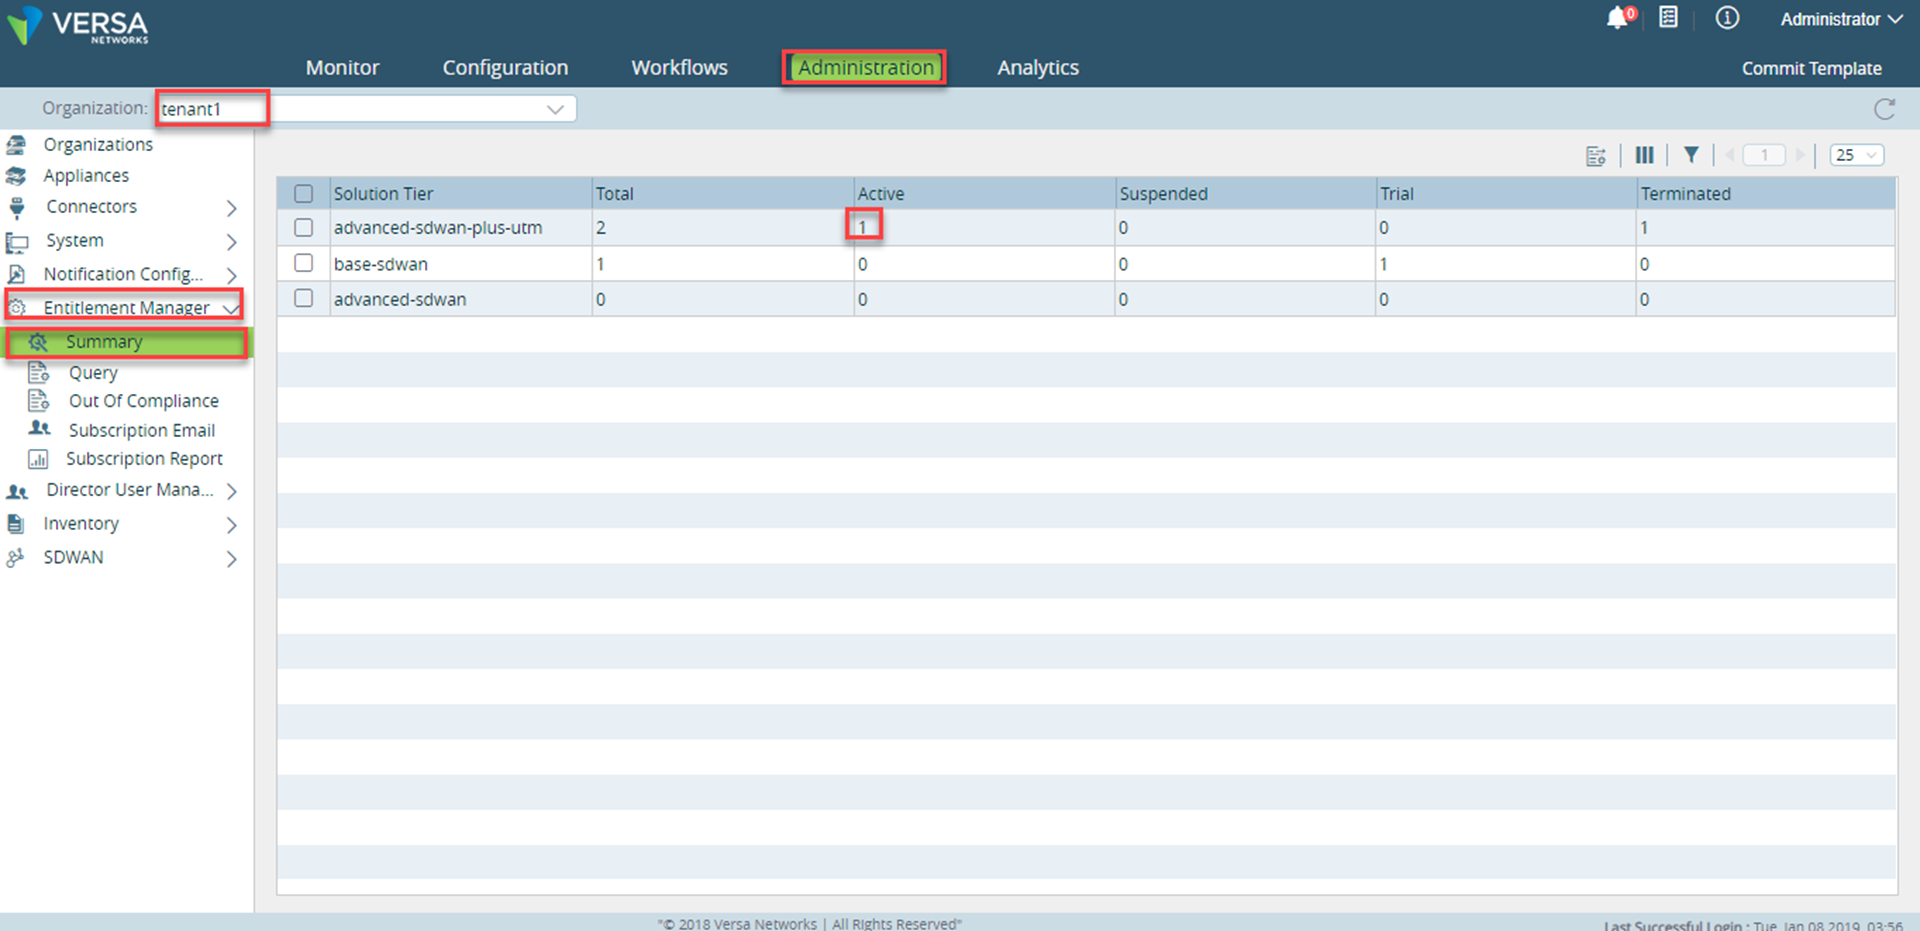This screenshot has height=931, width=1920.
Task: Click the Inventory sidebar icon
Action: (16, 523)
